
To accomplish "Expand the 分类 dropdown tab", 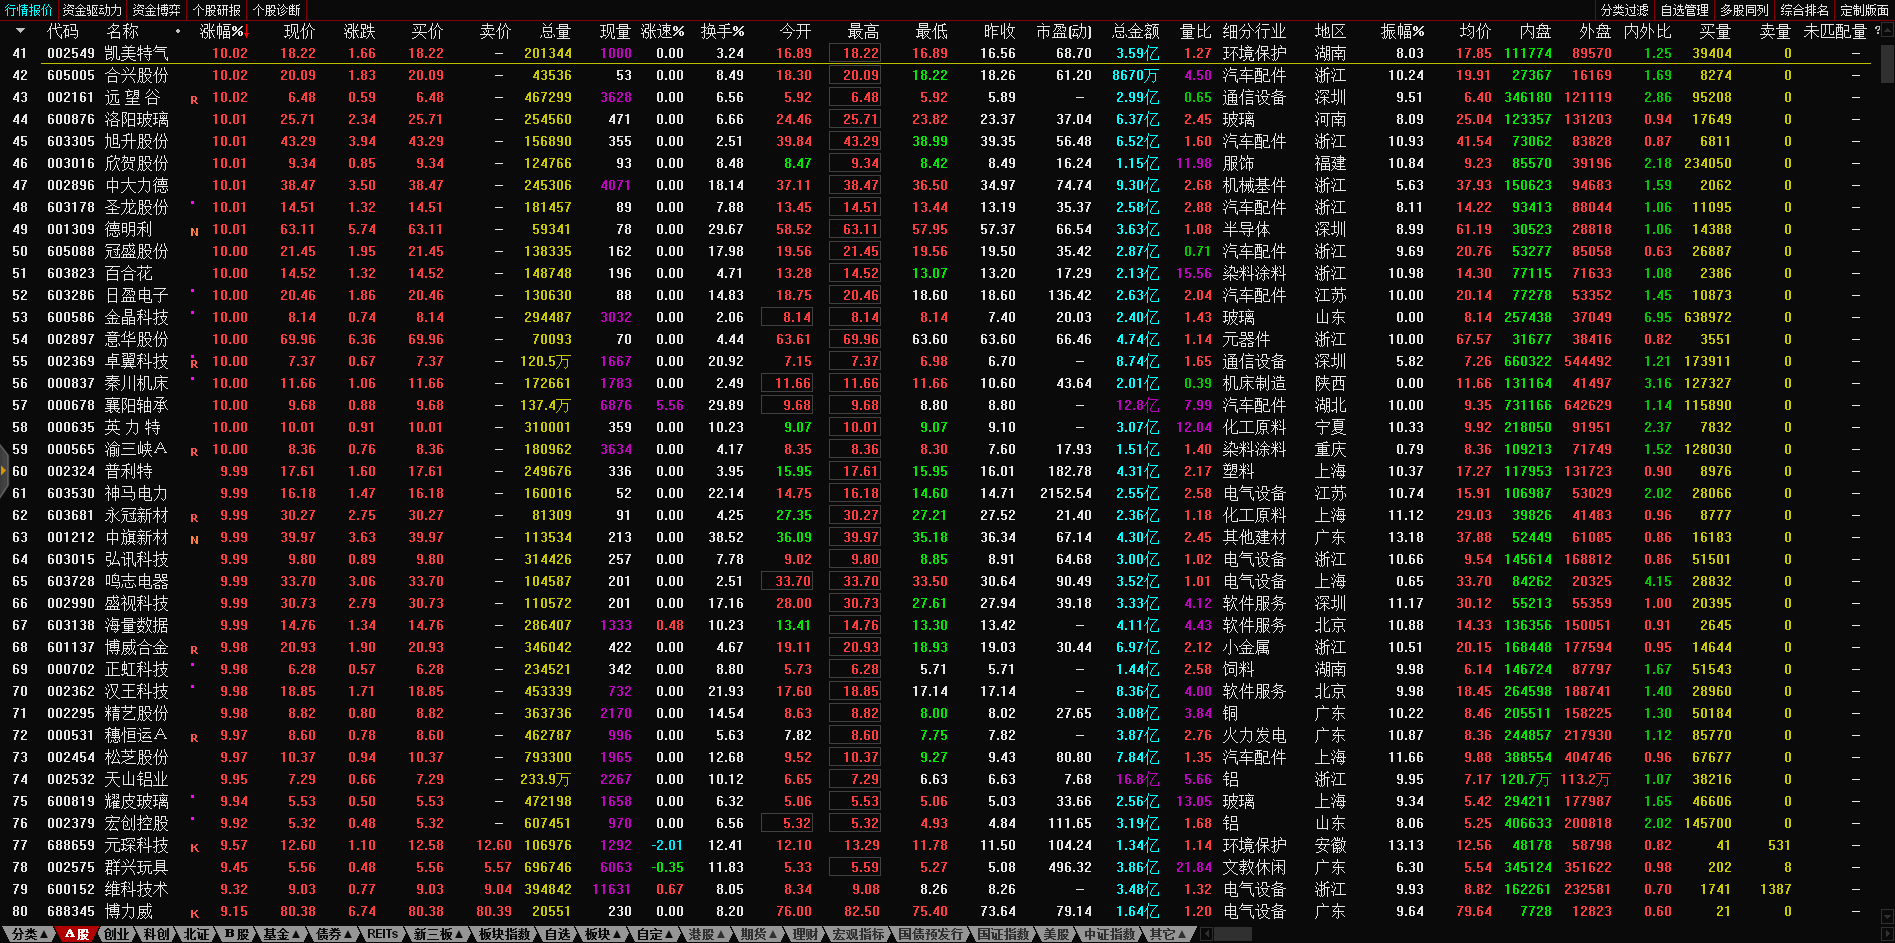I will click(x=29, y=934).
